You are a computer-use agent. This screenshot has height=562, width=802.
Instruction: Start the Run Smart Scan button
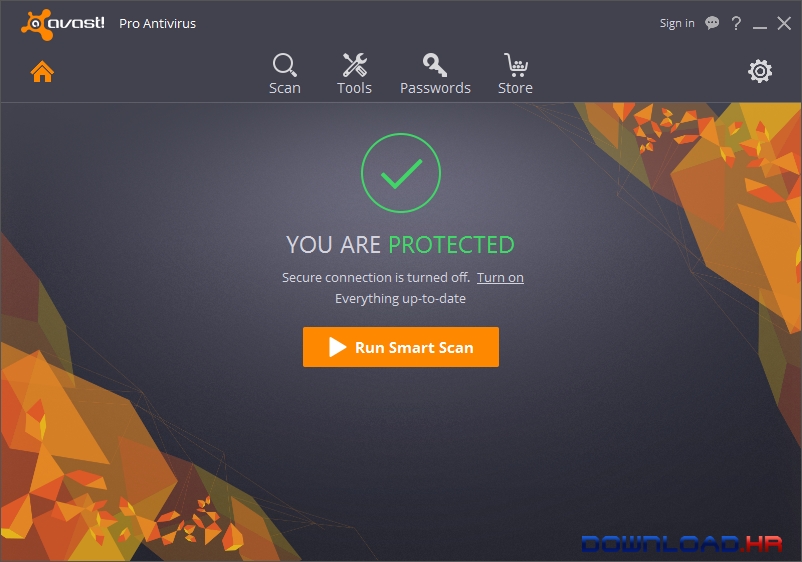(401, 347)
